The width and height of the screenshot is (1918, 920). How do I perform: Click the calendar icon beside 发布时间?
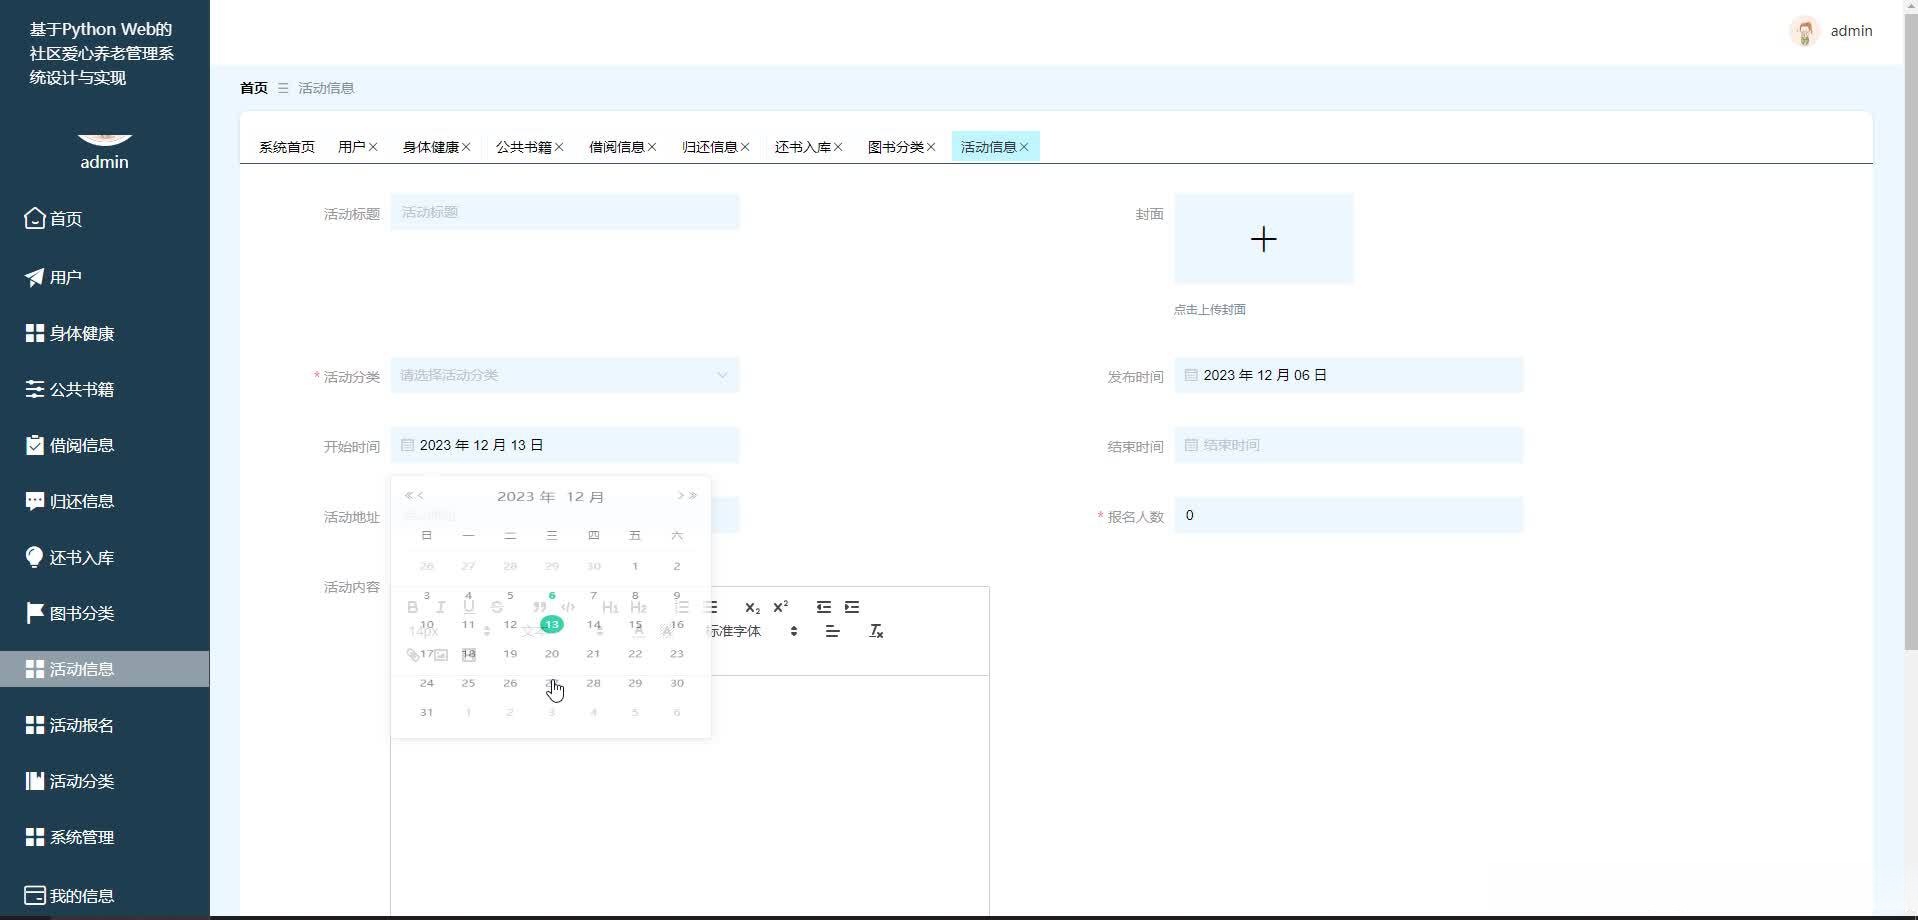click(1190, 375)
